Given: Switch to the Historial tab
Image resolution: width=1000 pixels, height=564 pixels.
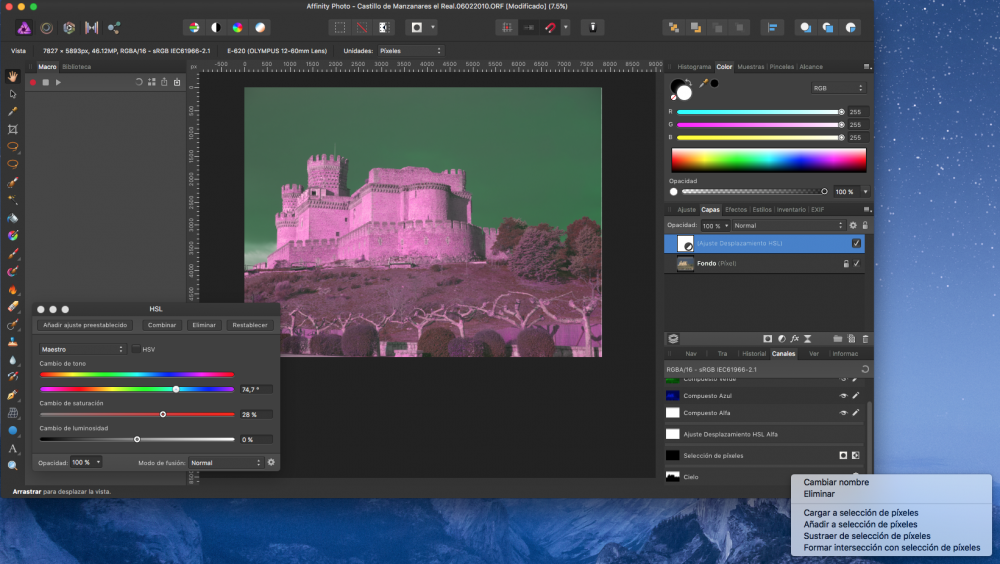Looking at the screenshot, I should coord(752,353).
